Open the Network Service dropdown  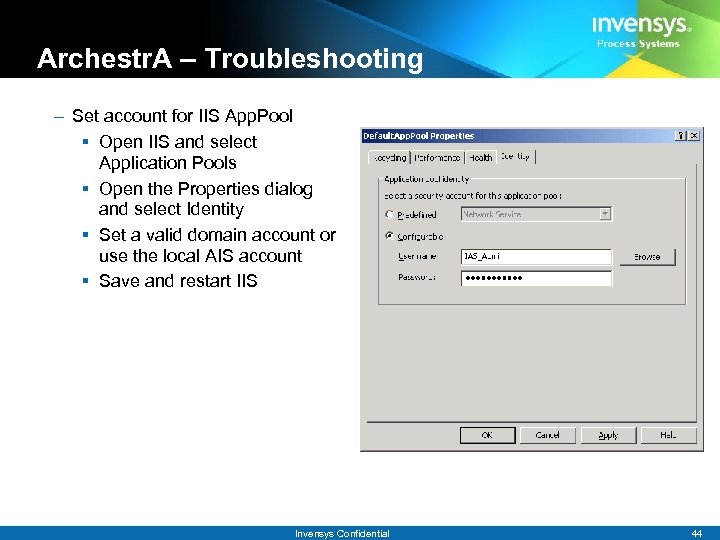tap(605, 214)
